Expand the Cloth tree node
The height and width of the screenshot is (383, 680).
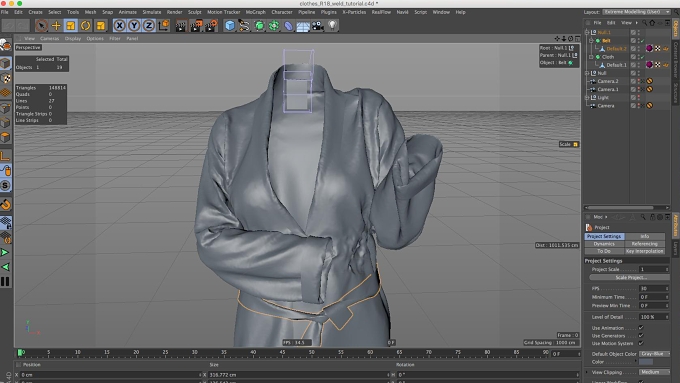pos(591,57)
